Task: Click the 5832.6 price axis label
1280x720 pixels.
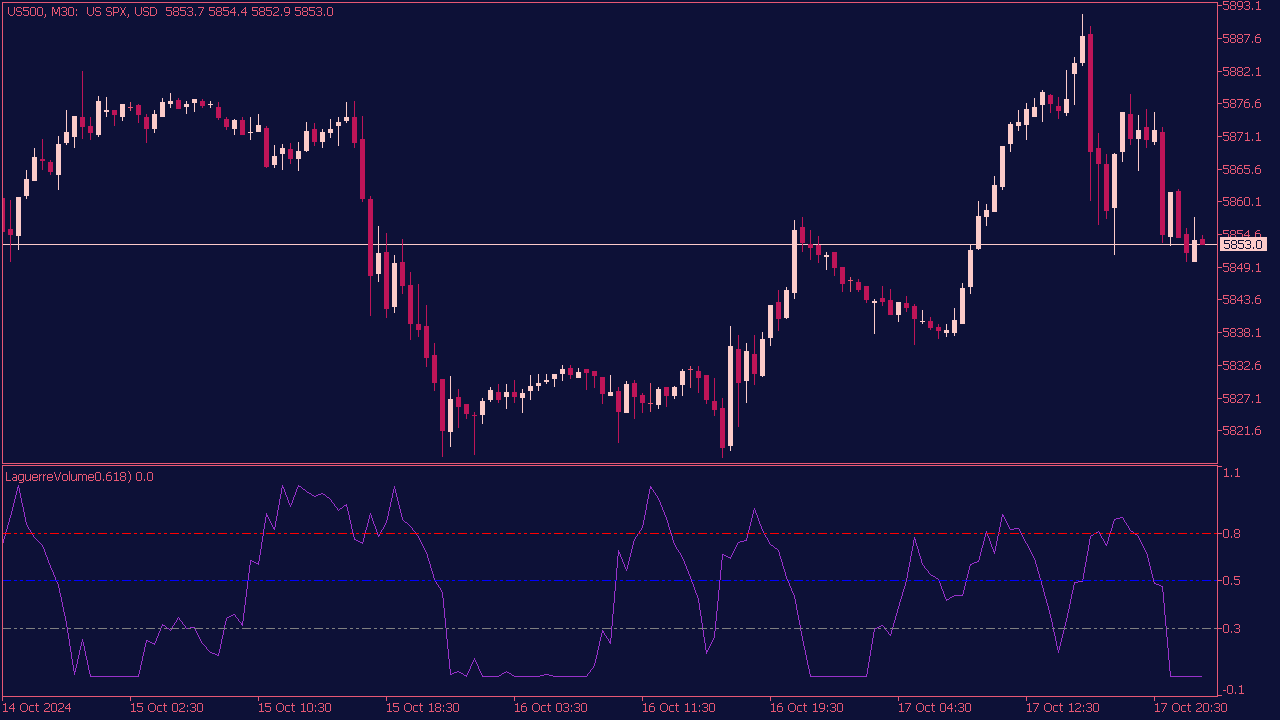Action: click(x=1241, y=366)
